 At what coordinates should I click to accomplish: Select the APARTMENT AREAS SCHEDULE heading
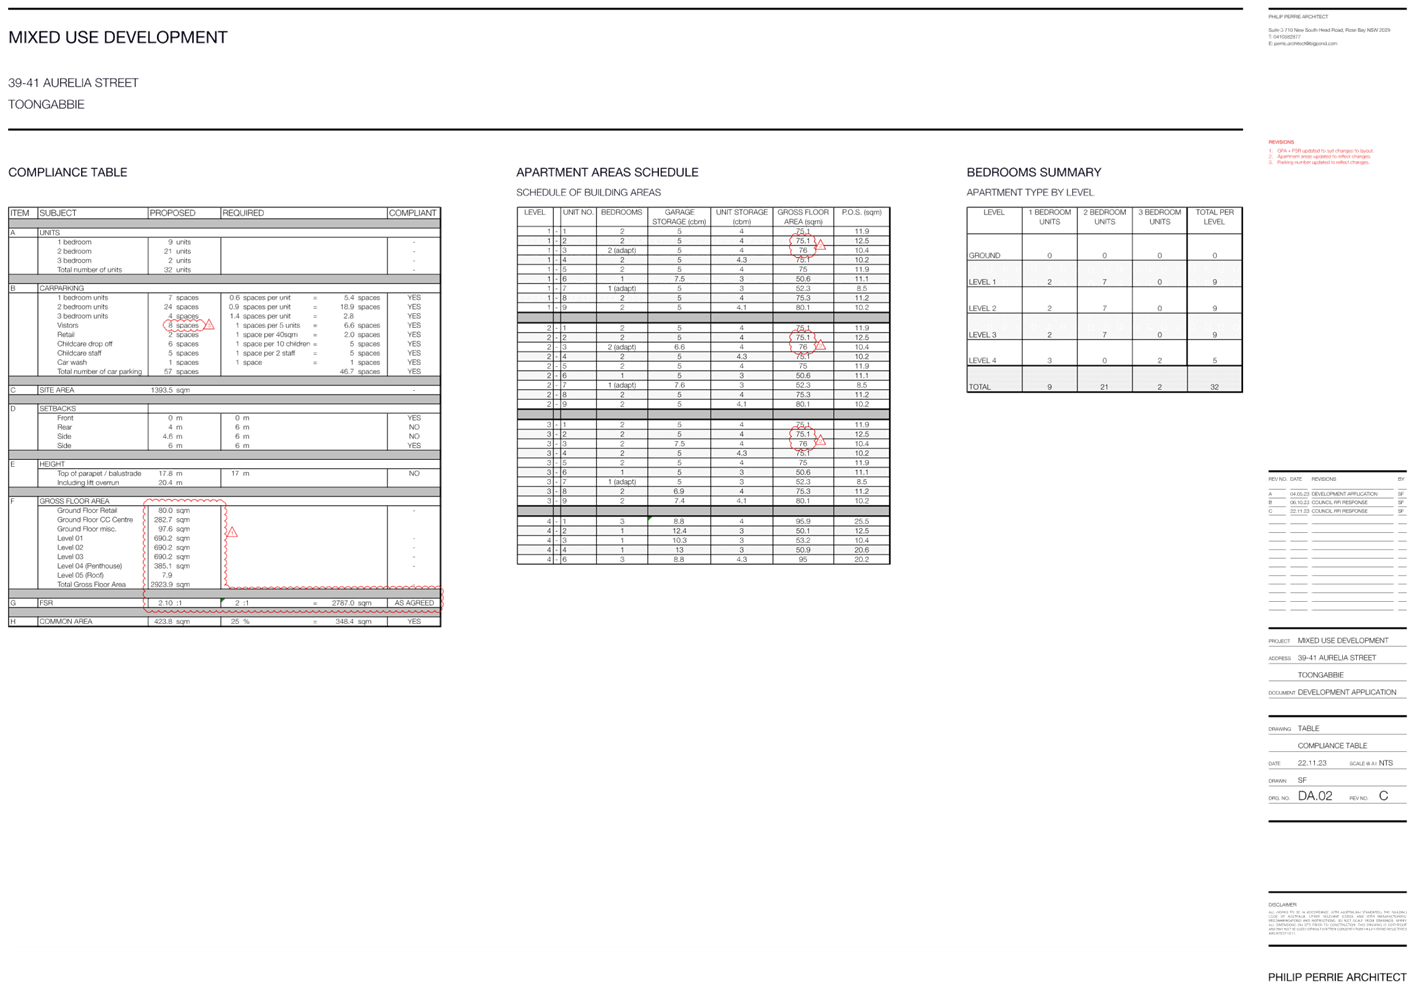coord(607,173)
